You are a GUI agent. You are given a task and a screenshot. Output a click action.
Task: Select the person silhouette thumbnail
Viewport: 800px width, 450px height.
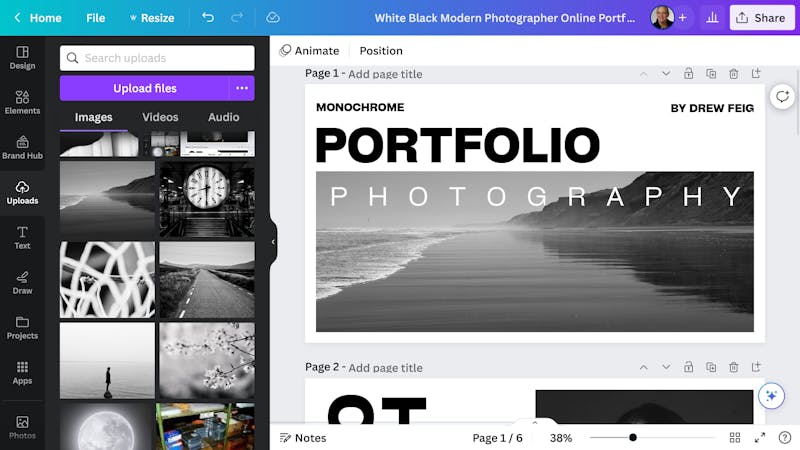pyautogui.click(x=107, y=360)
